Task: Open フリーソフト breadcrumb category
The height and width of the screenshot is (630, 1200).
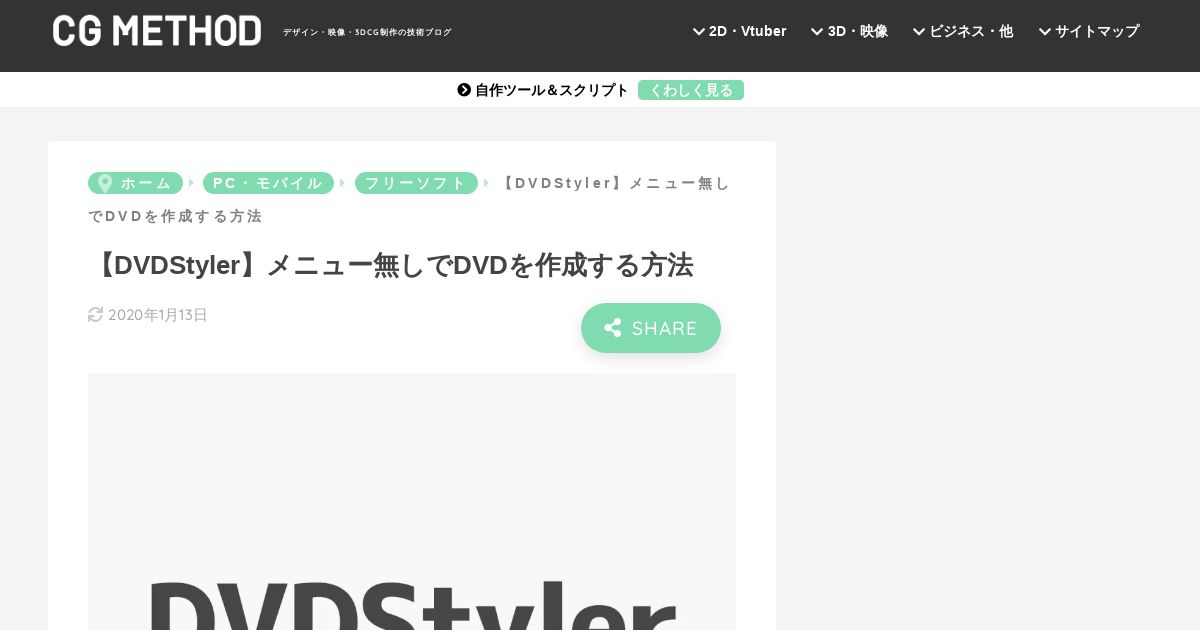Action: click(416, 183)
